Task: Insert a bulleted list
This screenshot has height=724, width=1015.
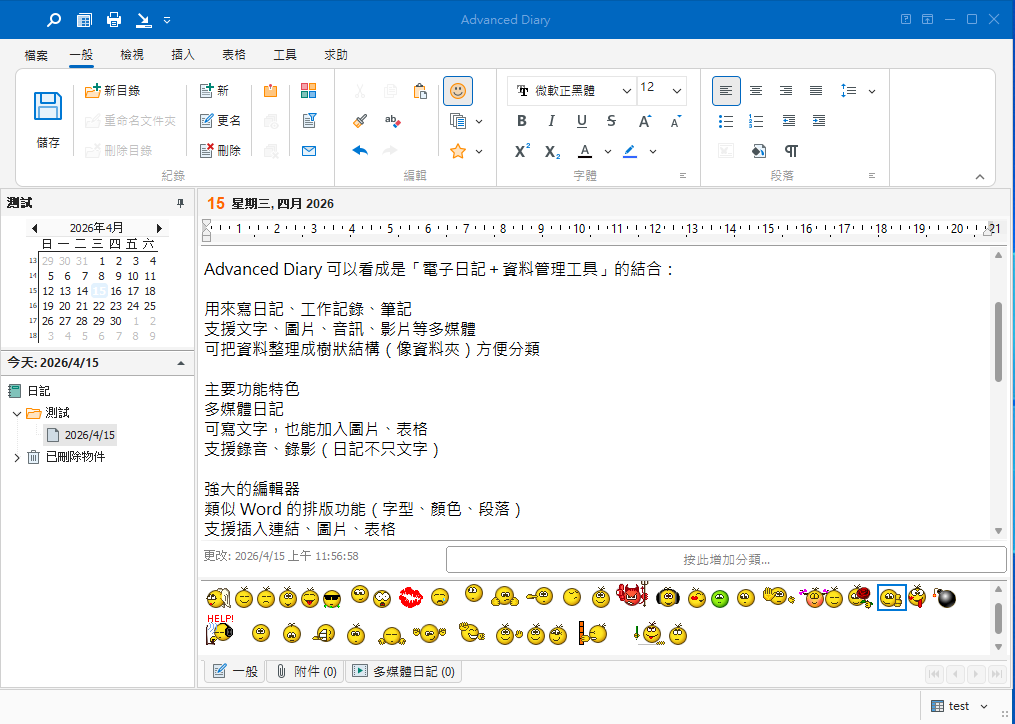Action: pos(726,120)
